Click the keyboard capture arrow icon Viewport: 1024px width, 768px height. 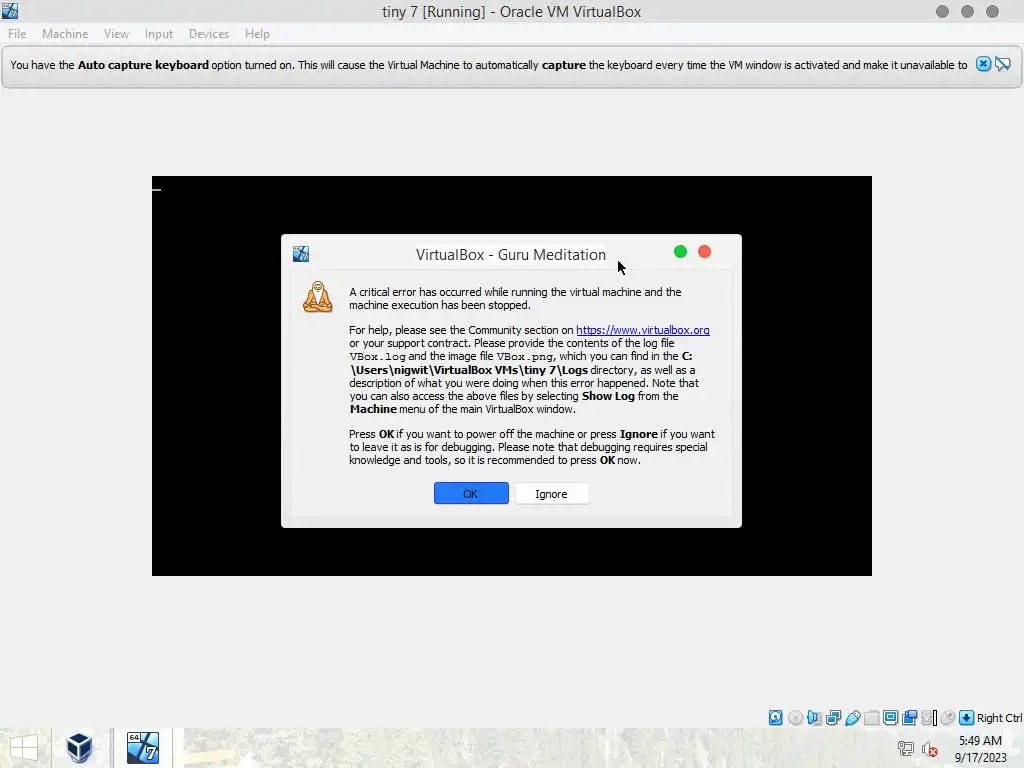967,718
